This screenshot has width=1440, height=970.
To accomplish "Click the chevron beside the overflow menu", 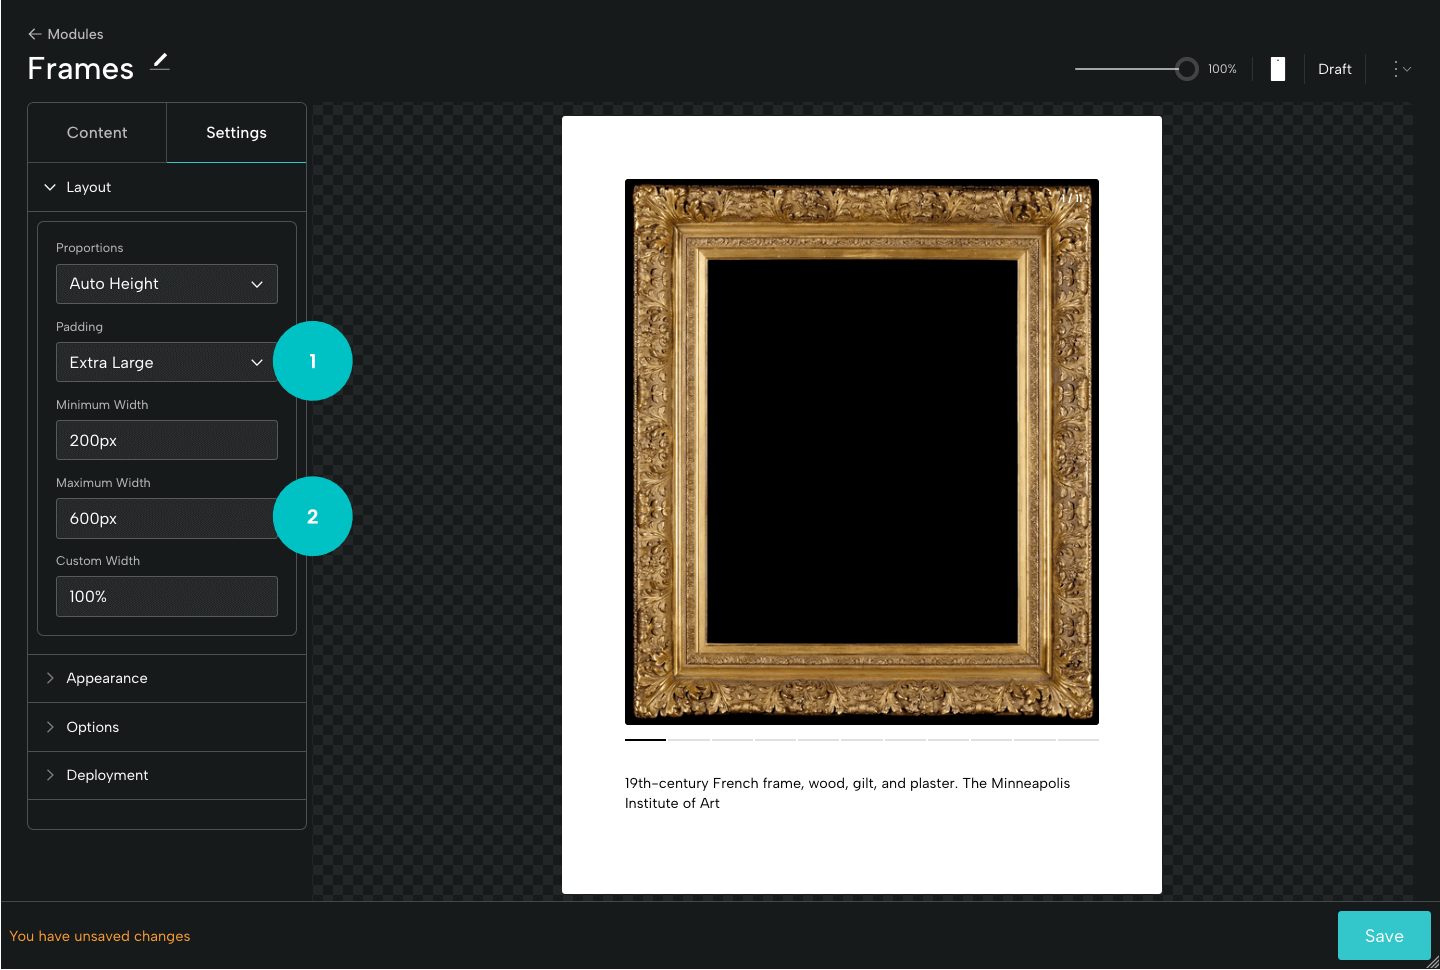I will (x=1410, y=70).
